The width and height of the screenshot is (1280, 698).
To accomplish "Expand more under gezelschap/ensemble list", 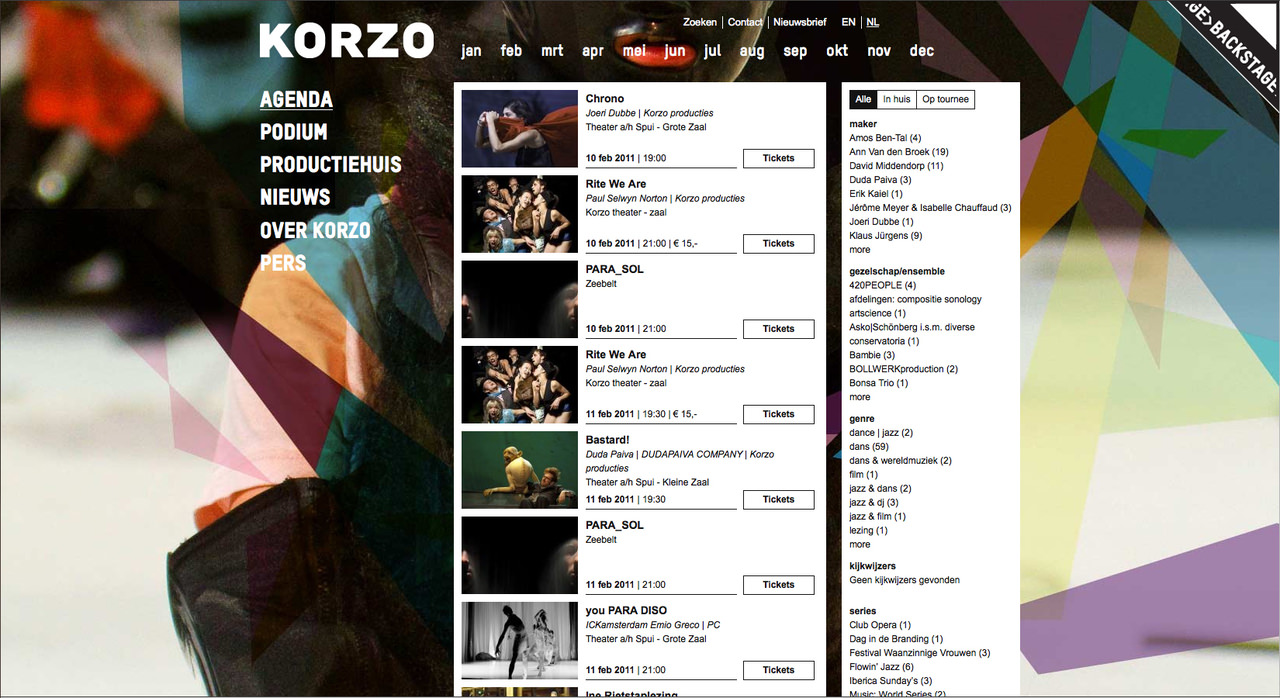I will coord(860,397).
